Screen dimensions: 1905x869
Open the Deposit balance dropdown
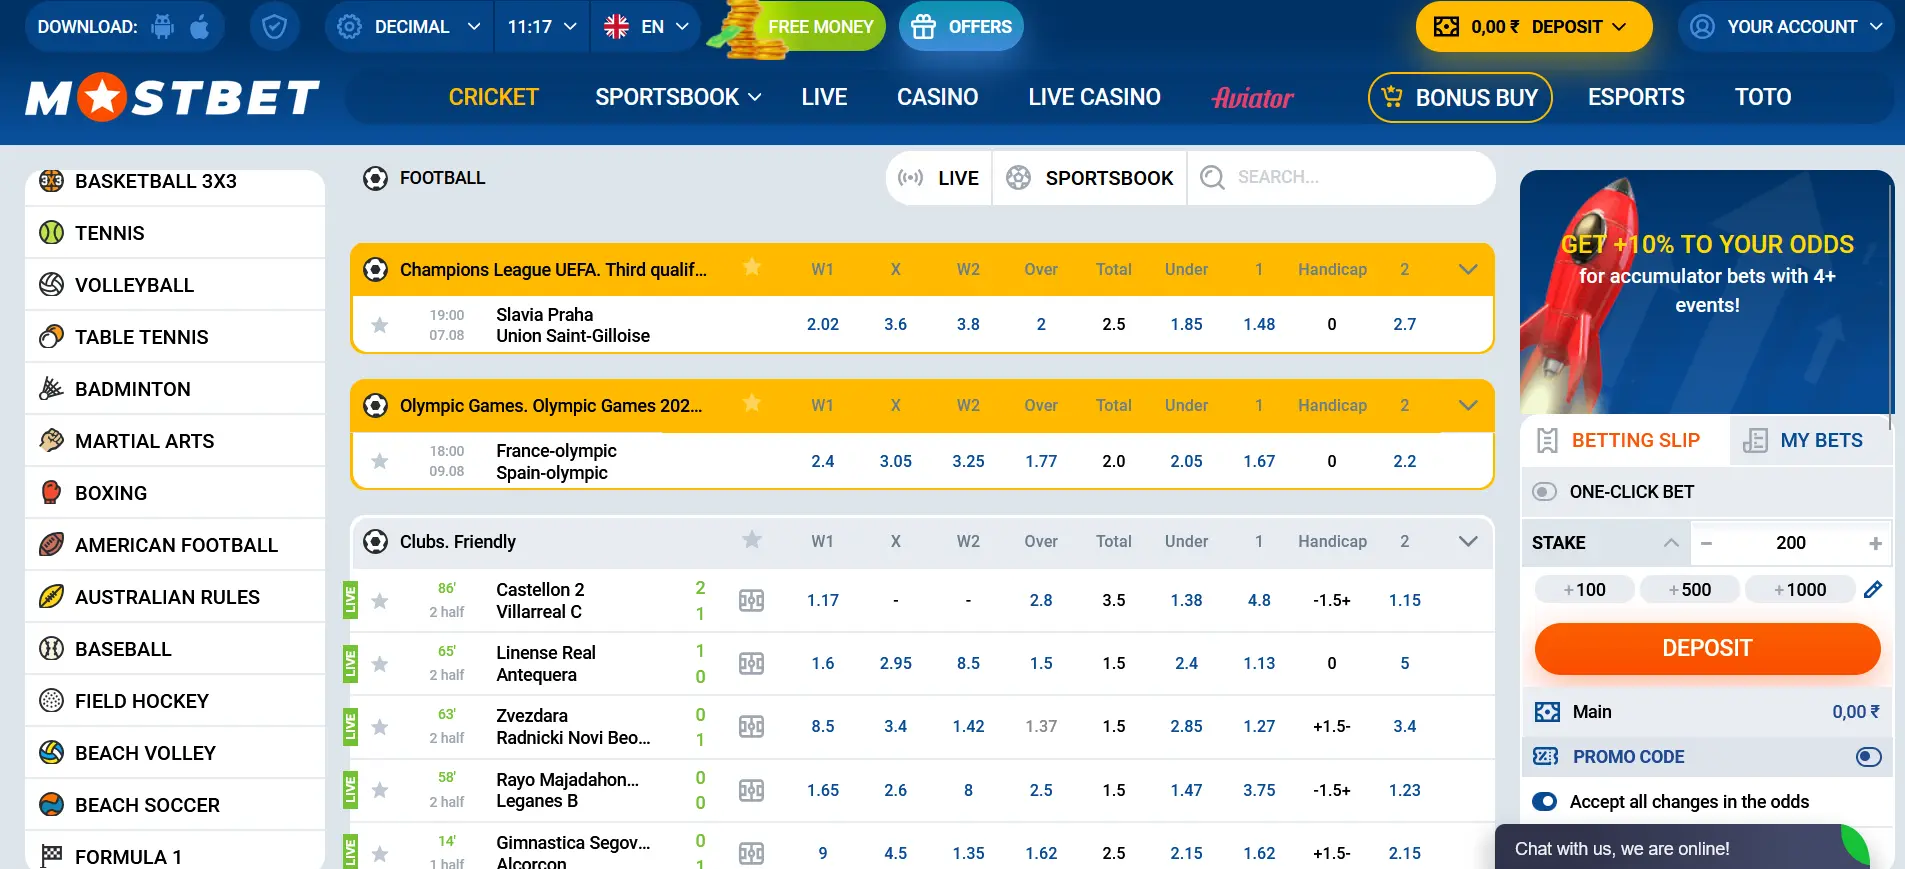[x=1534, y=27]
